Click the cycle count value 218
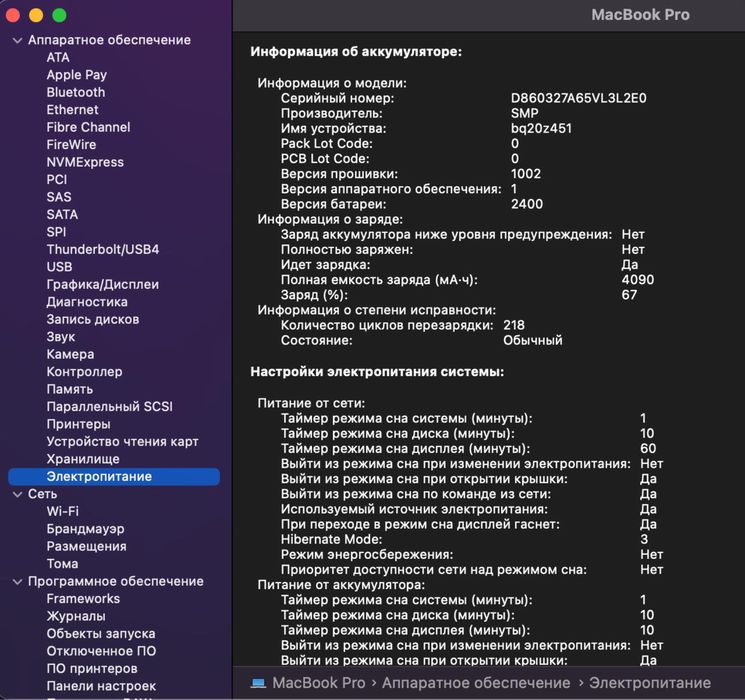The width and height of the screenshot is (745, 700). pos(514,325)
